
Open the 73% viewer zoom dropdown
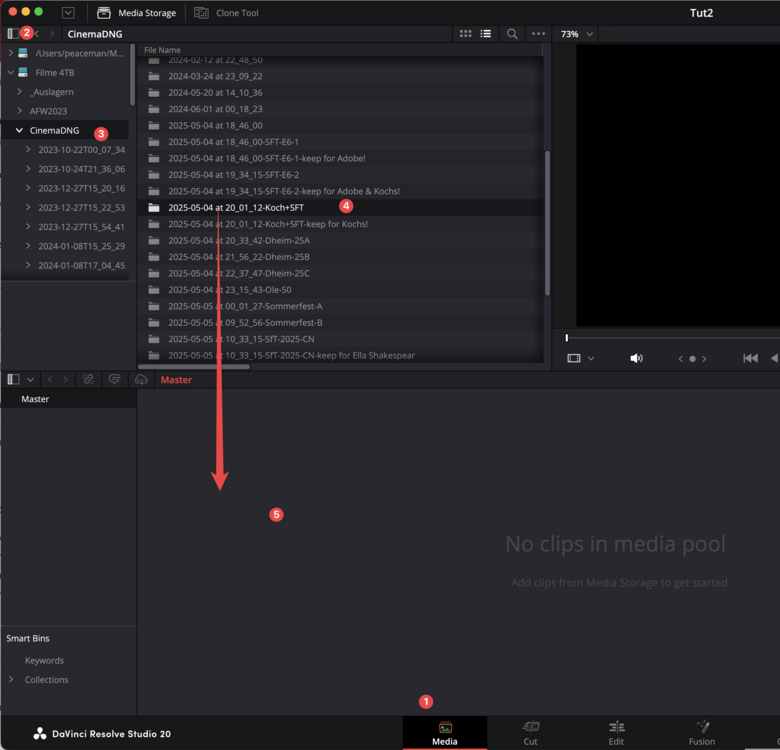pos(577,34)
